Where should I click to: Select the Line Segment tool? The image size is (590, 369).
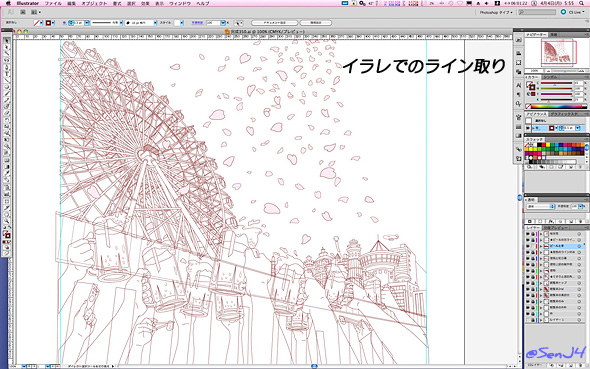click(6, 80)
